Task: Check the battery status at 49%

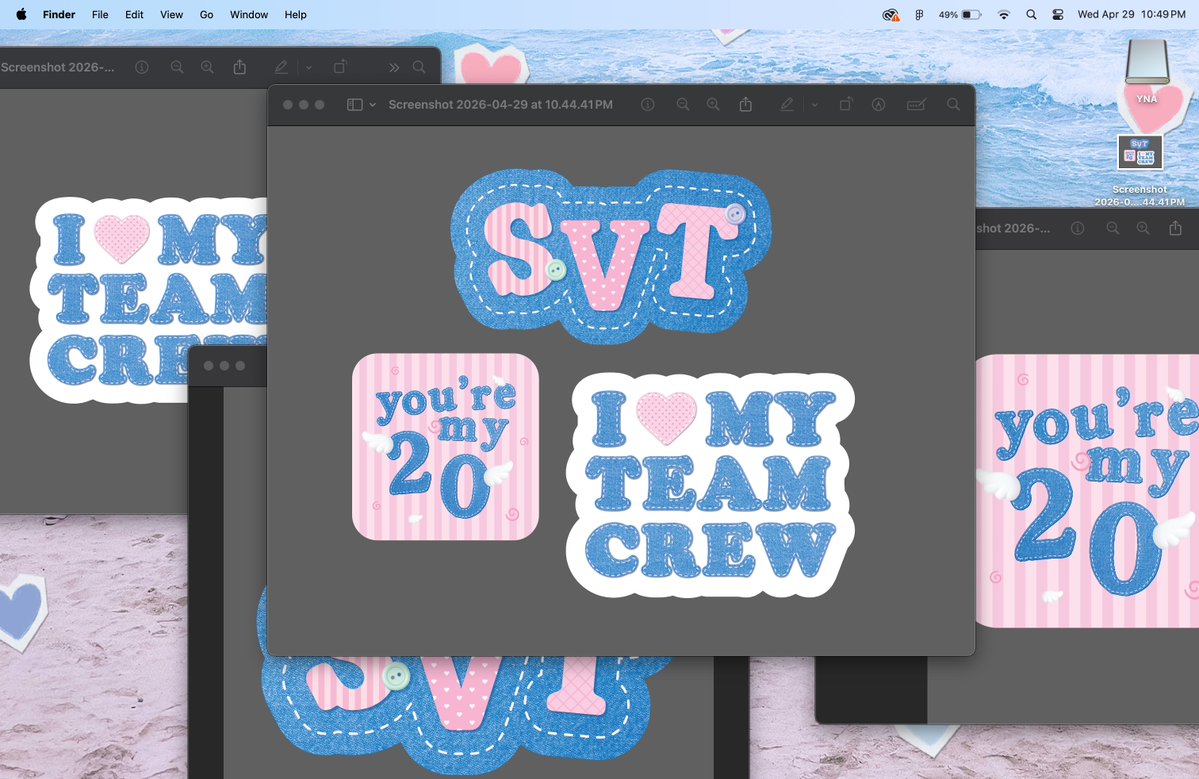Action: point(960,15)
